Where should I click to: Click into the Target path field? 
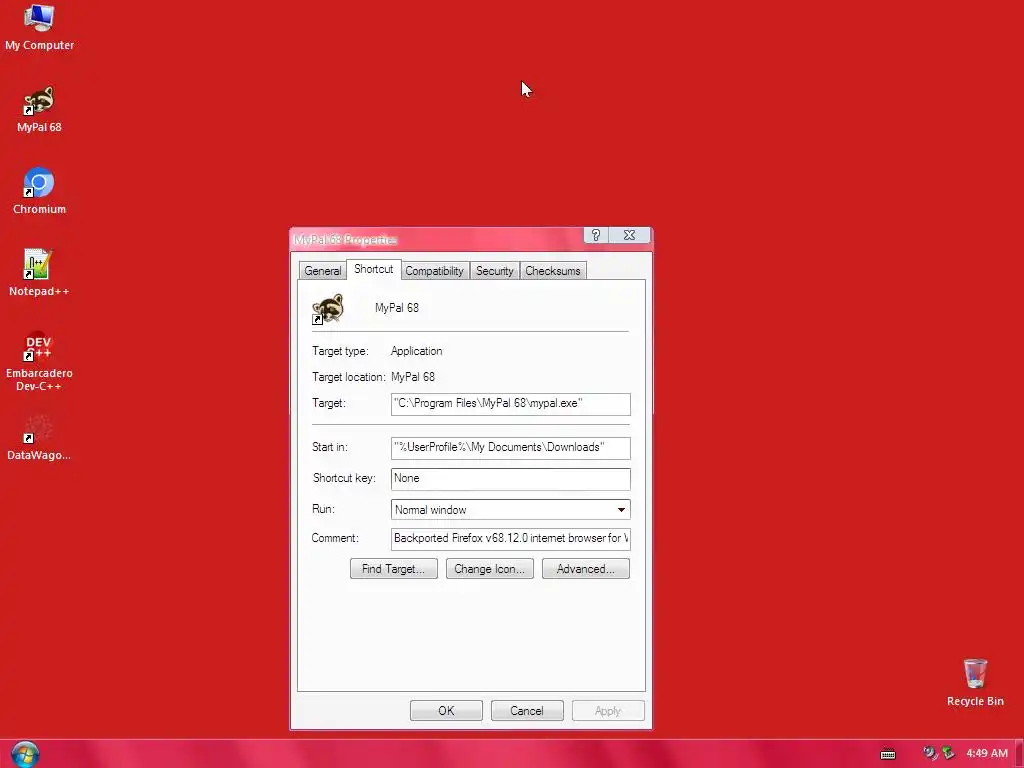point(511,404)
